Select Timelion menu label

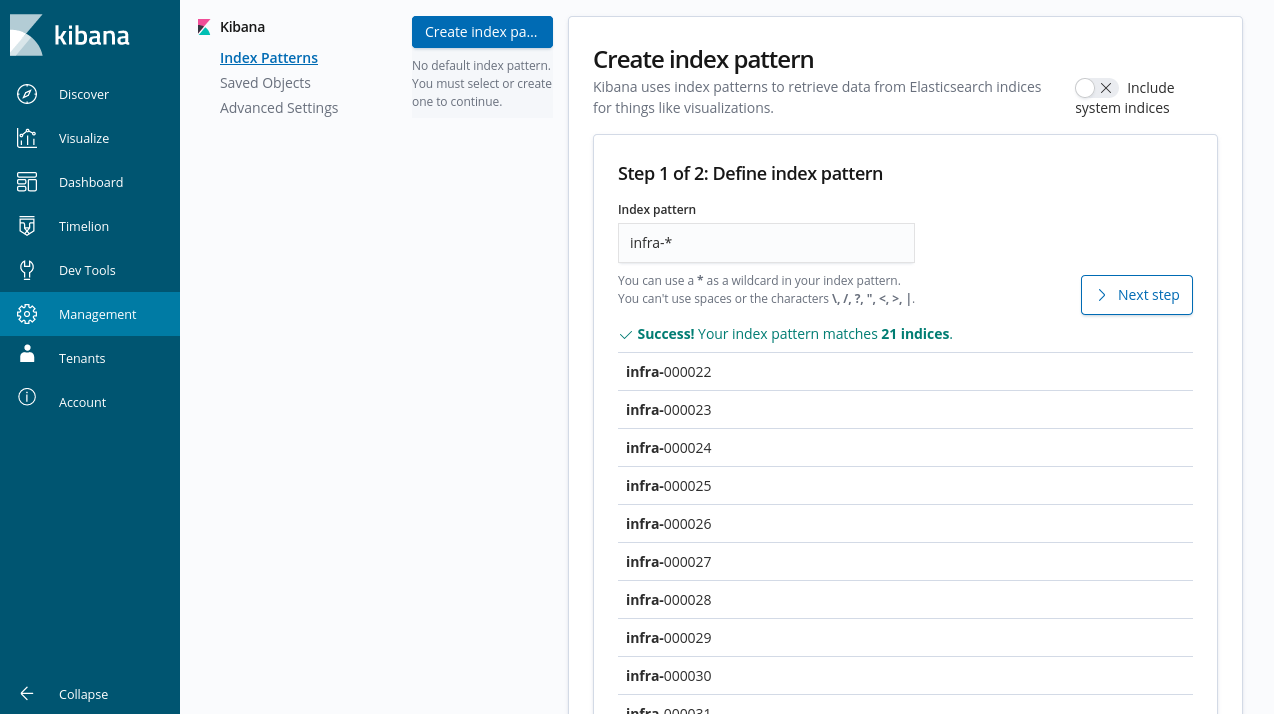point(84,226)
